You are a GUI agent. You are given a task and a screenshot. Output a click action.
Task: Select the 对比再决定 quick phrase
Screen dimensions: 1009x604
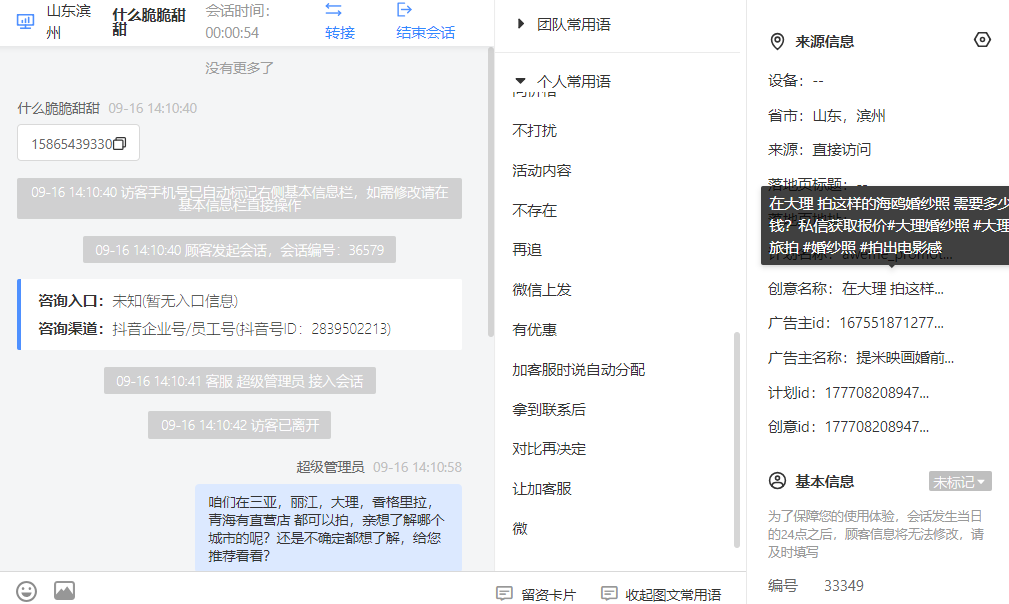point(549,449)
